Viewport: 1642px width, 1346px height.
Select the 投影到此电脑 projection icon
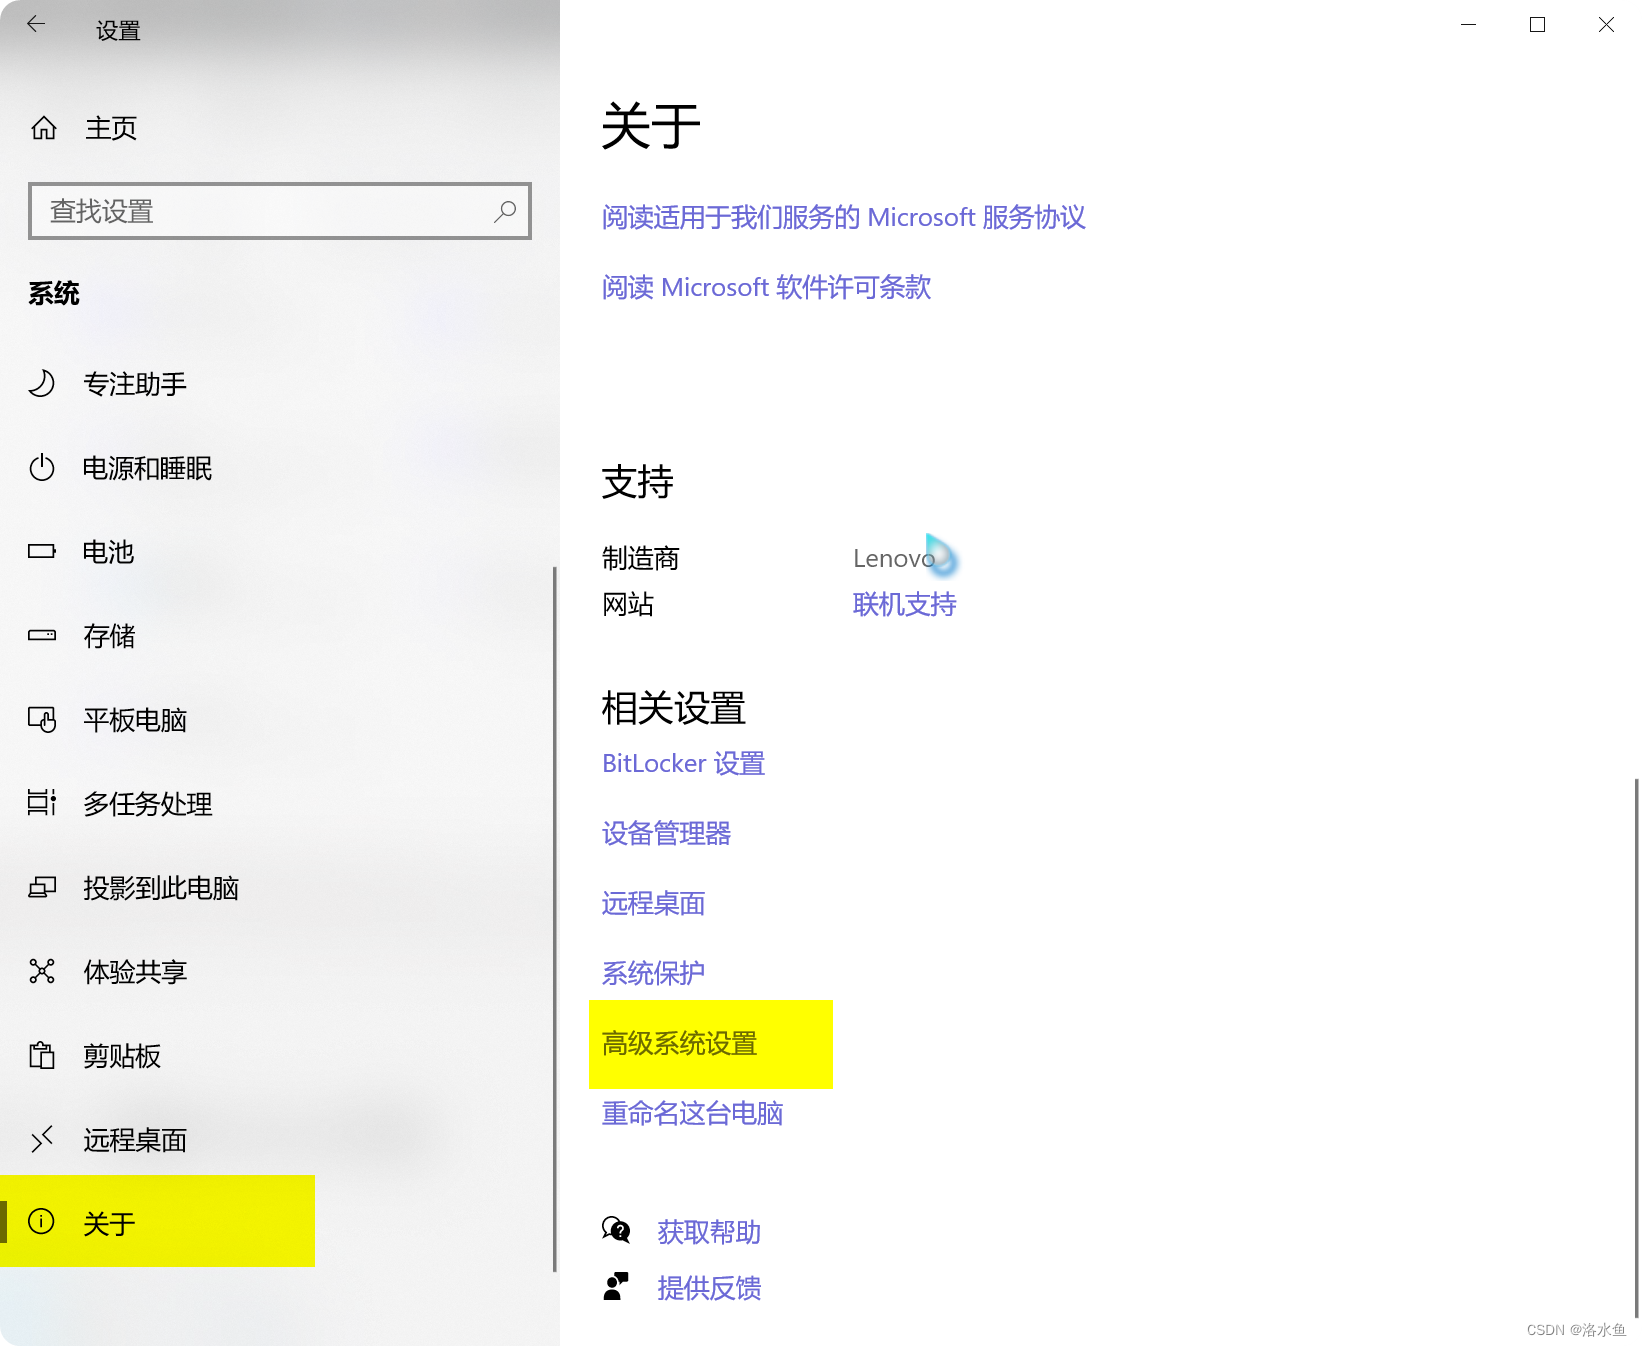pos(42,887)
